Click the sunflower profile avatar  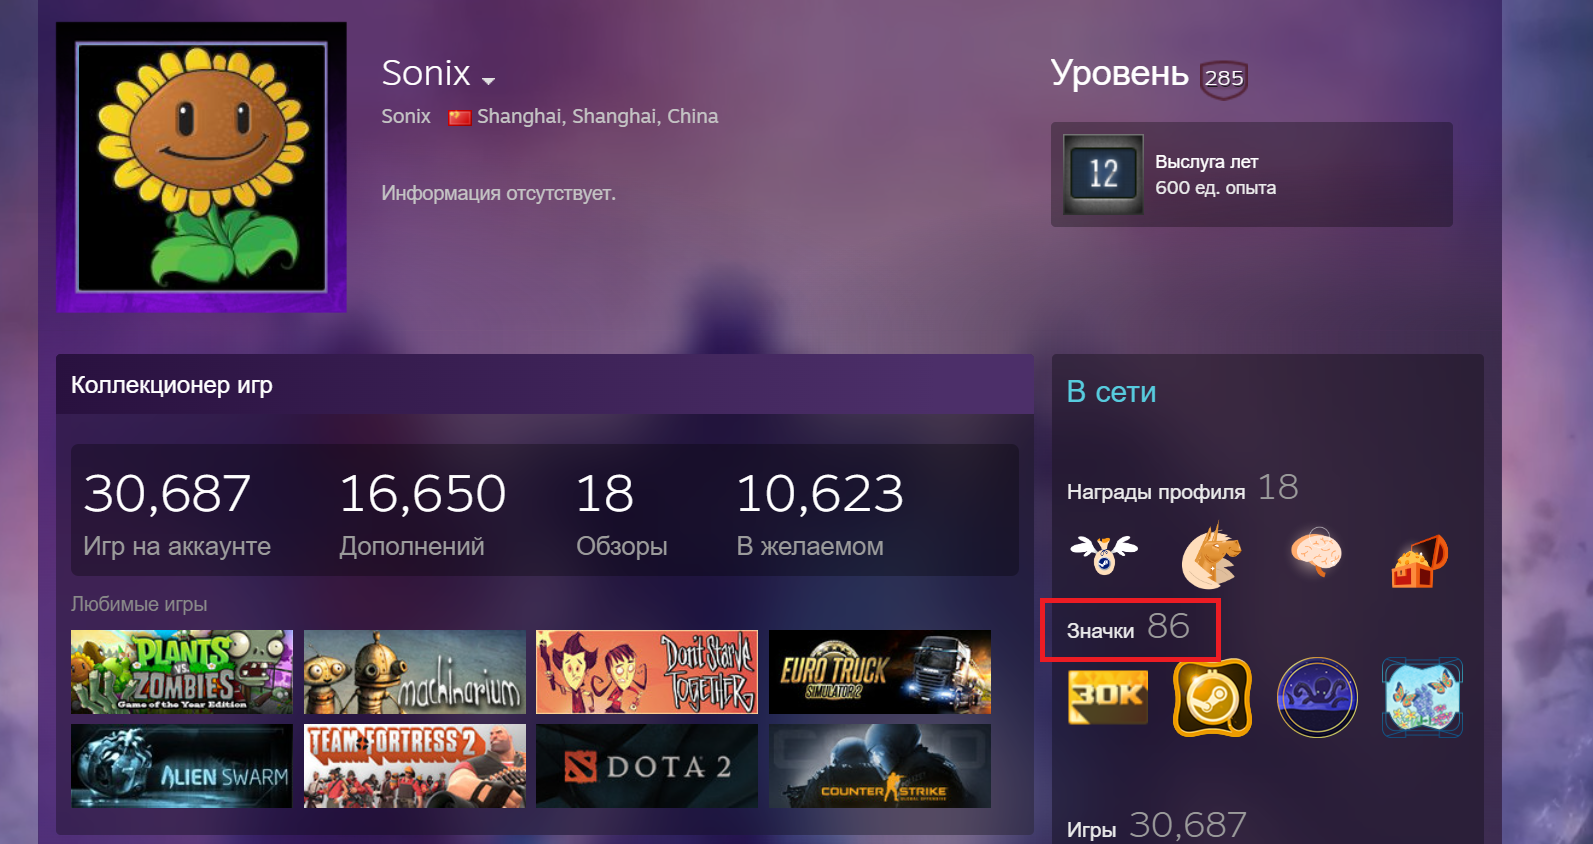point(202,167)
